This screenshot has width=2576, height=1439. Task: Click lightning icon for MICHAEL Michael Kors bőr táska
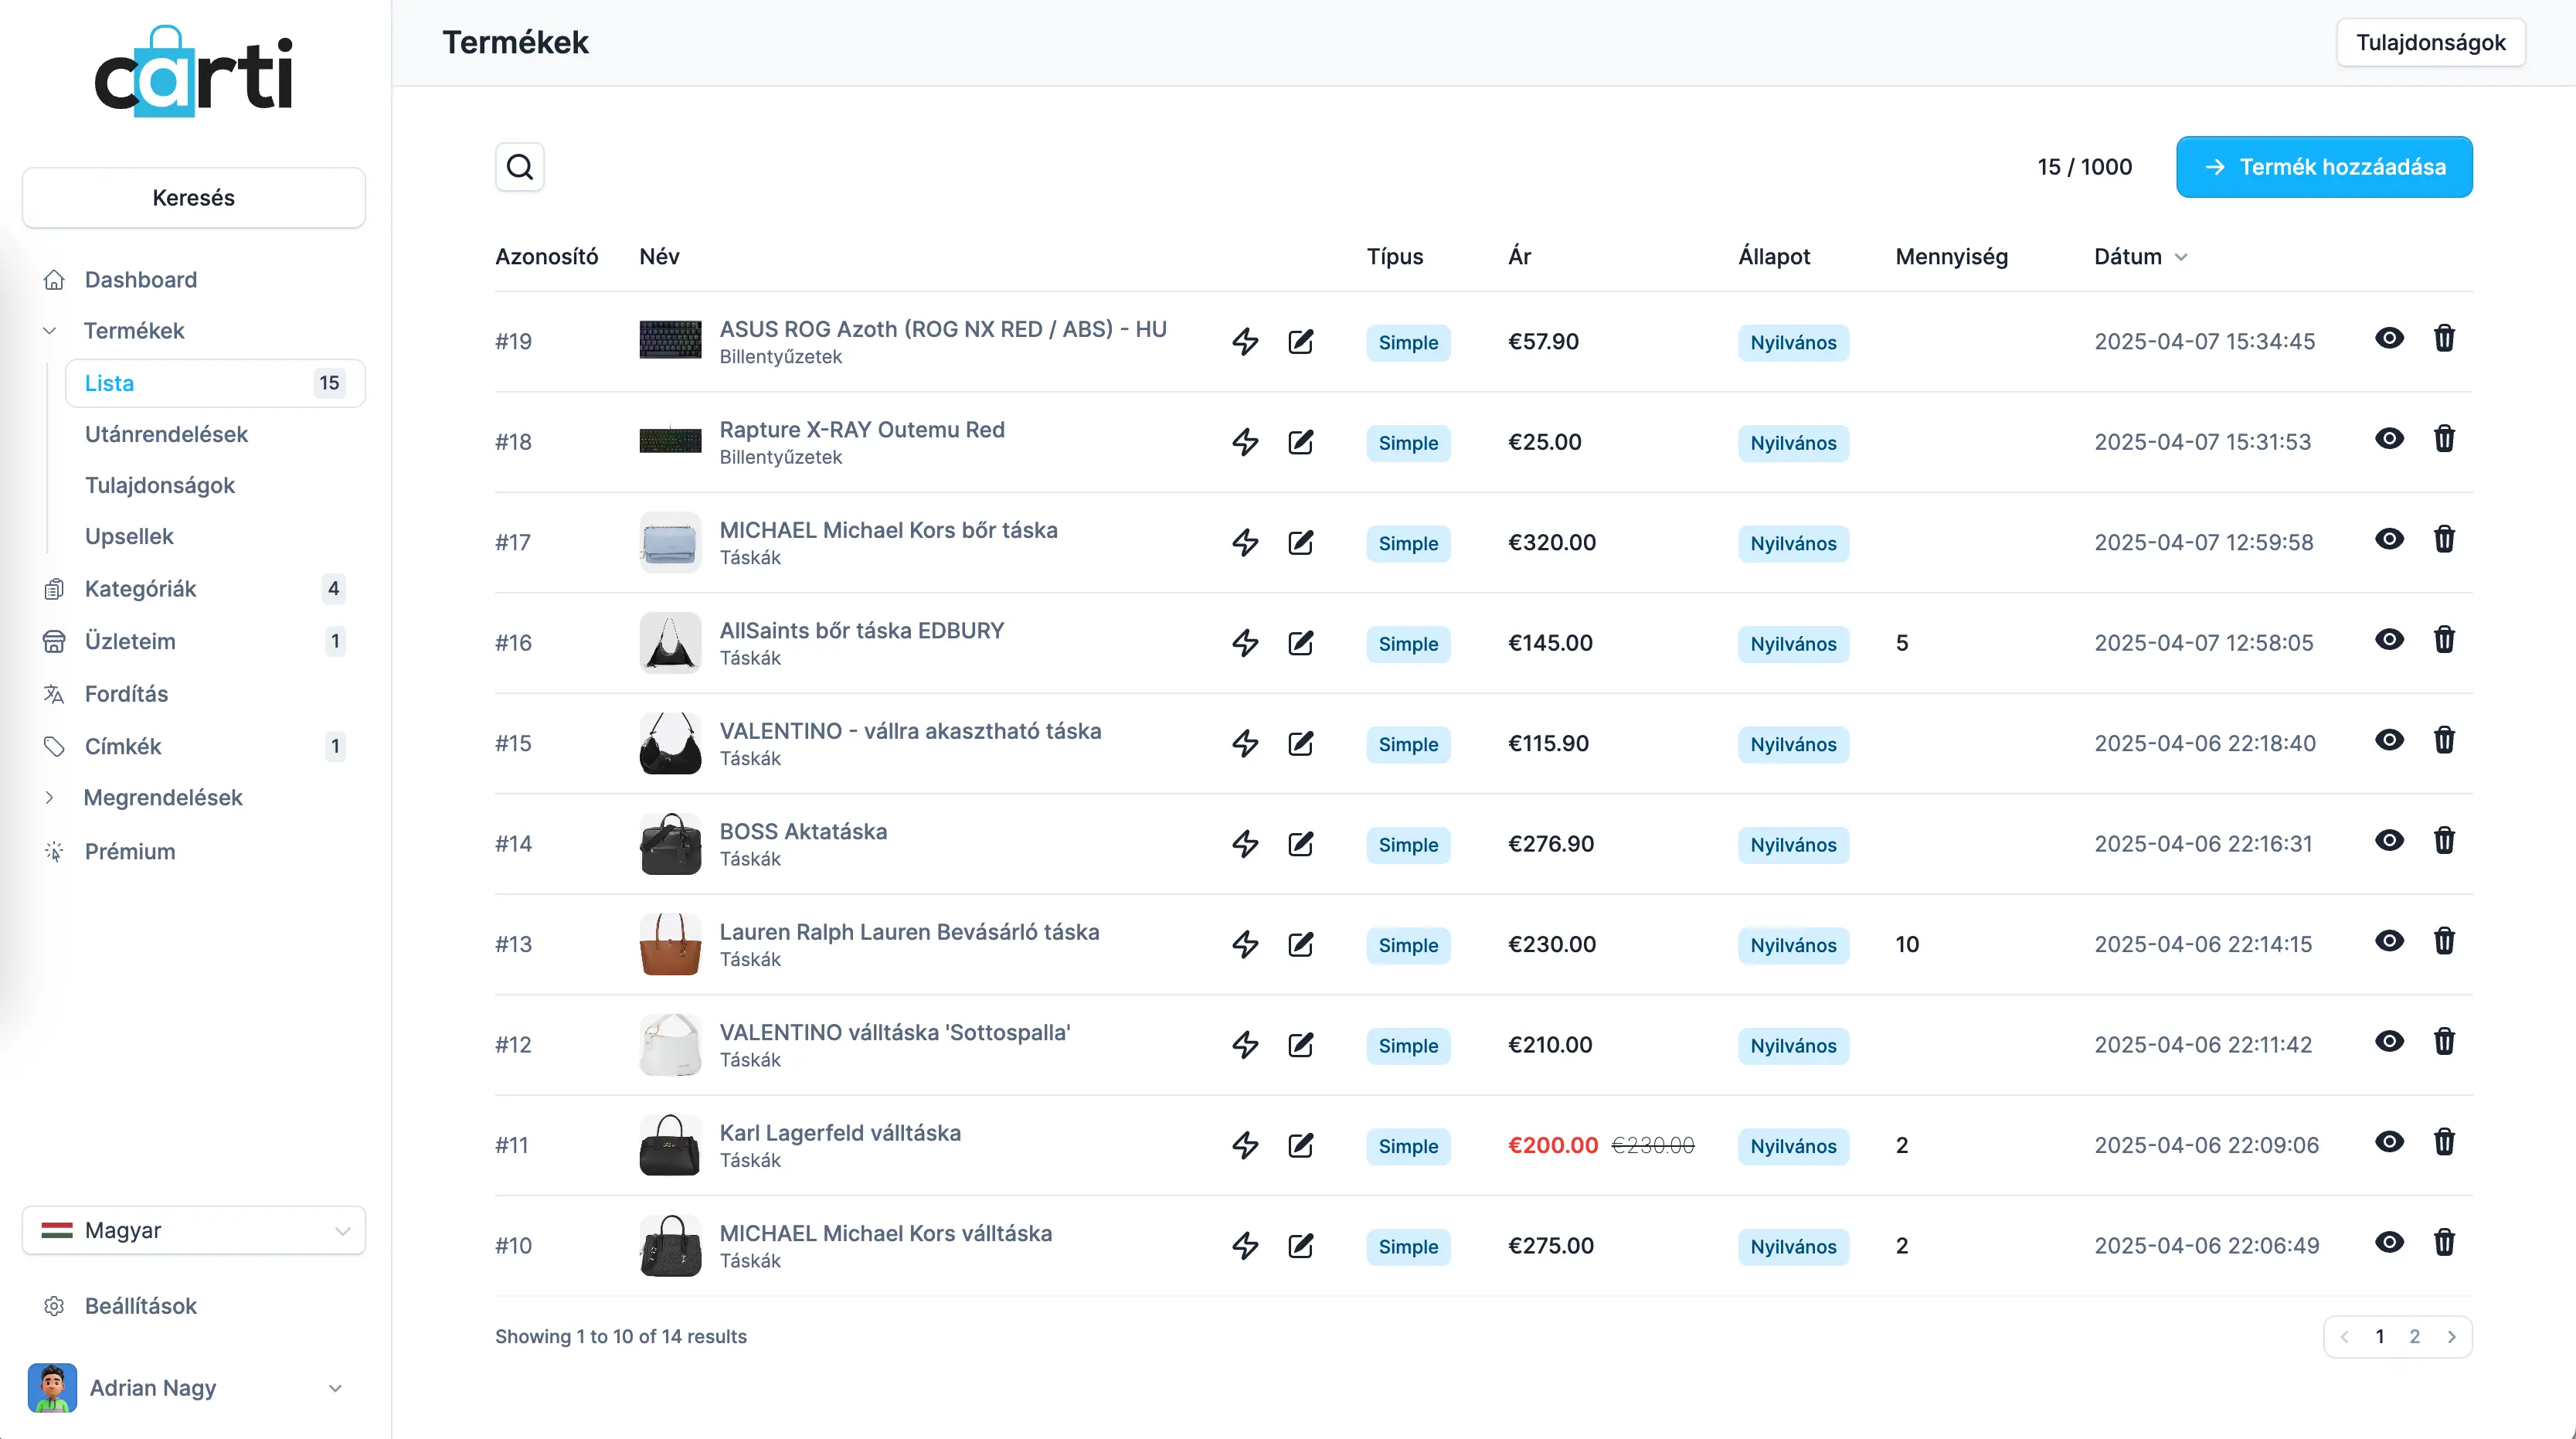tap(1245, 543)
